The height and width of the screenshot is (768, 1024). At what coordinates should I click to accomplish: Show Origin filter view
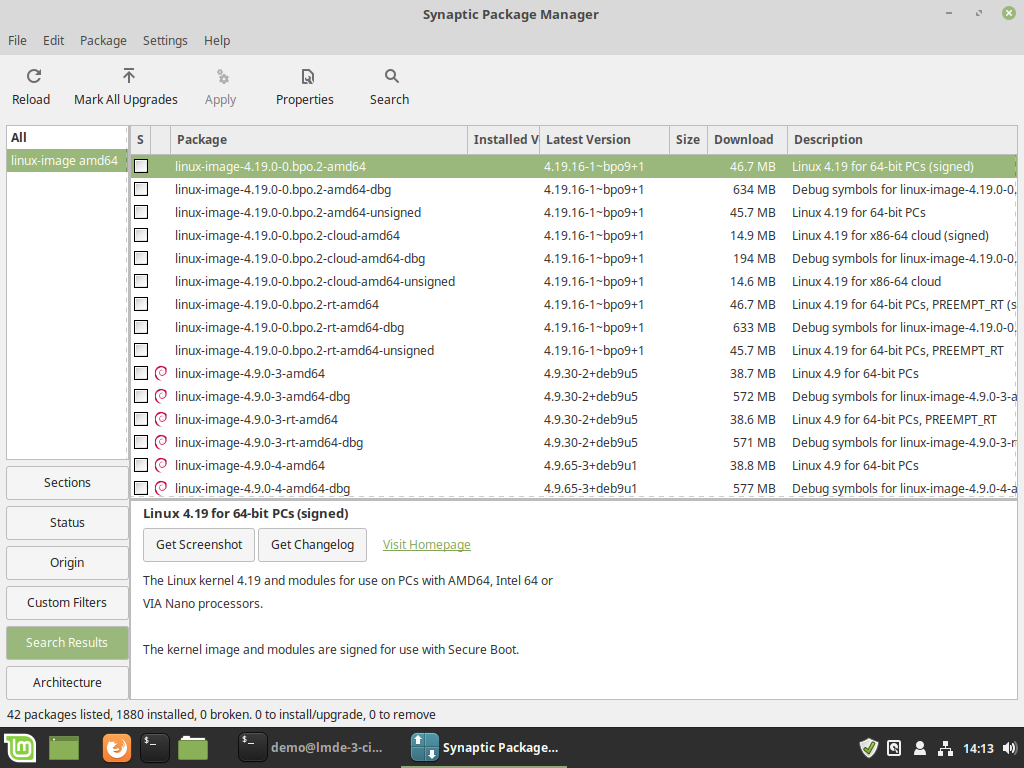pyautogui.click(x=67, y=562)
